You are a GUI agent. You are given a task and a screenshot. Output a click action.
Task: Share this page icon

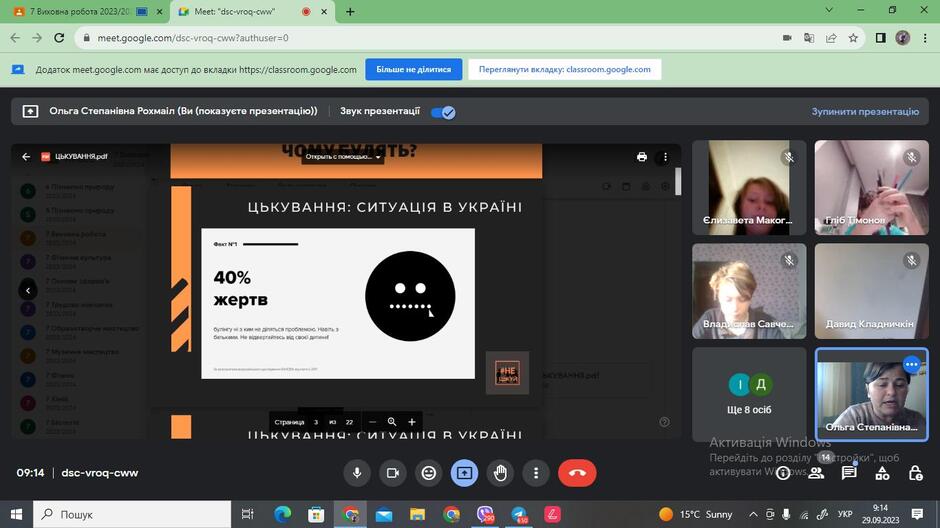(x=831, y=38)
